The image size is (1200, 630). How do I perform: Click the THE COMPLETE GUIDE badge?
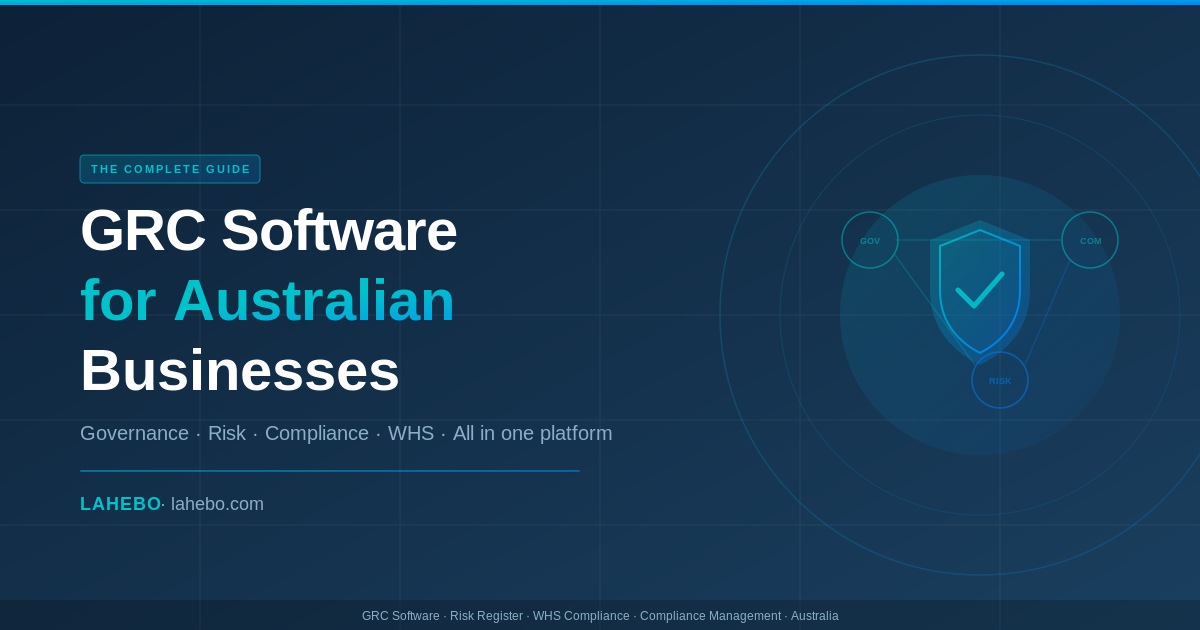(x=170, y=169)
